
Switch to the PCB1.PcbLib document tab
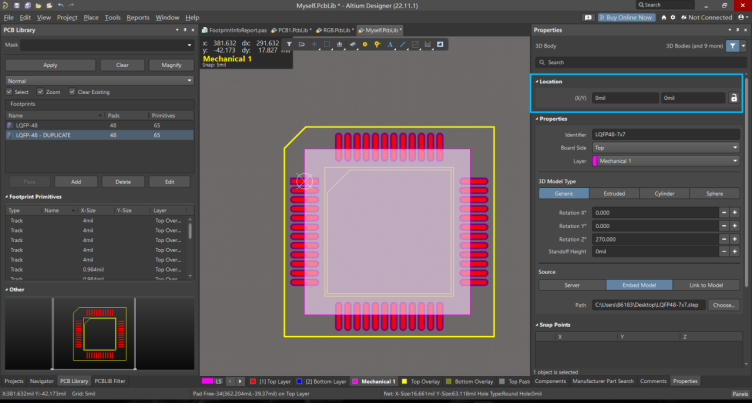tap(293, 31)
